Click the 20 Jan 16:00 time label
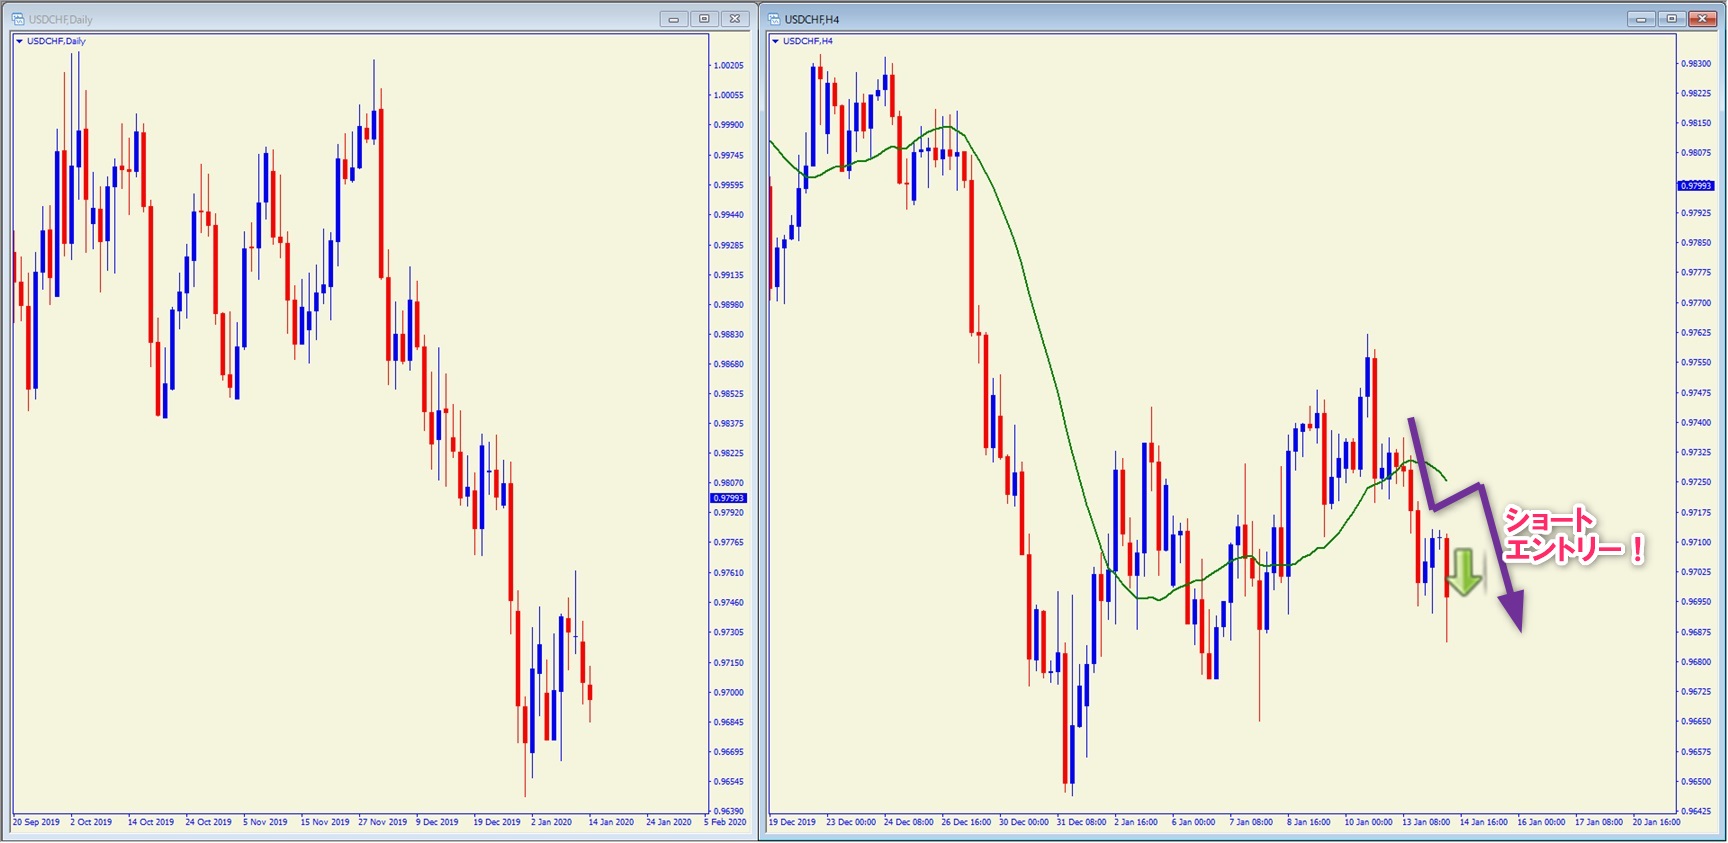This screenshot has width=1728, height=843. coord(1657,822)
